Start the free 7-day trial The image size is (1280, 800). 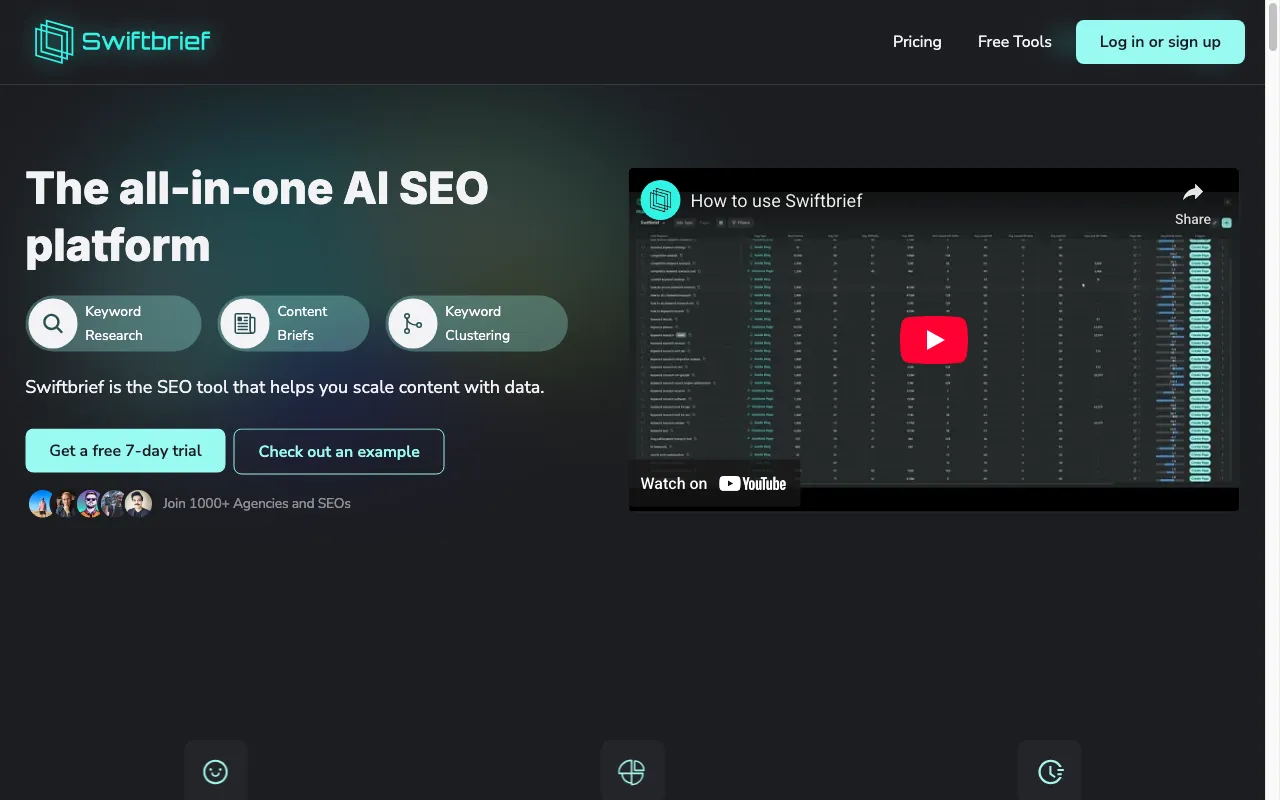coord(126,451)
